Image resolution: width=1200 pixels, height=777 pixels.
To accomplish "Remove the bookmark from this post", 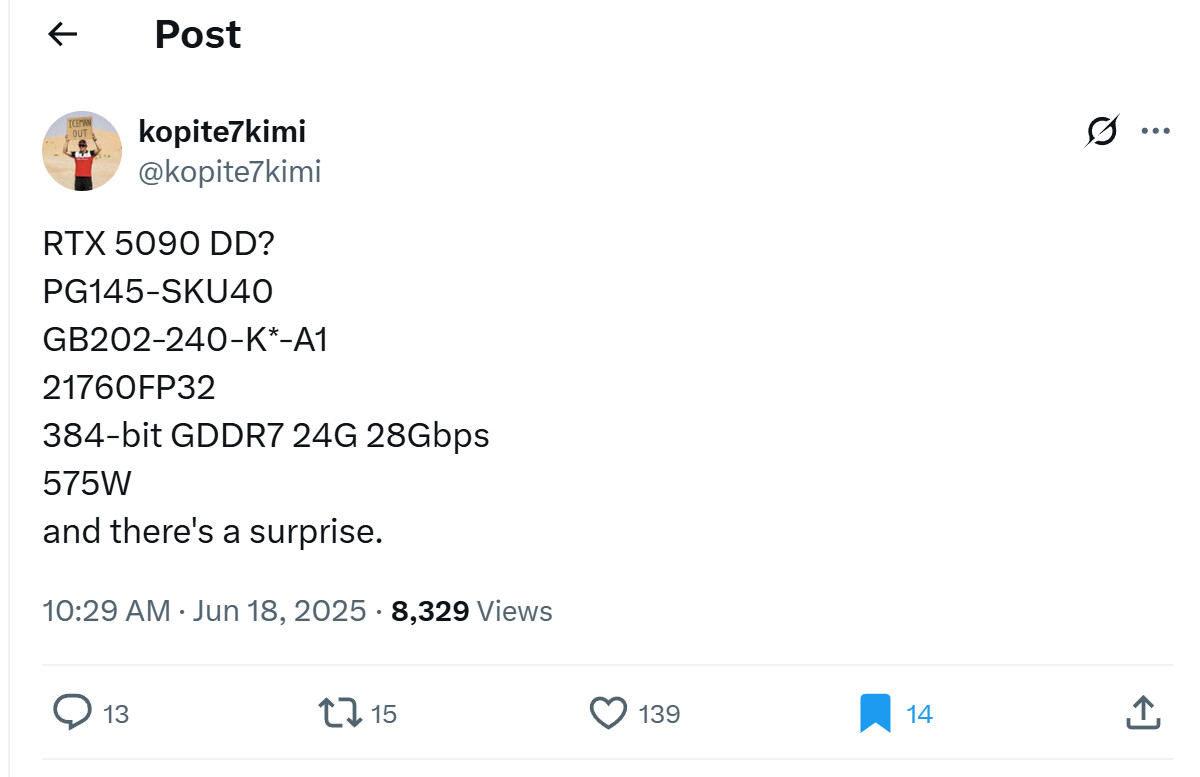I will pos(874,713).
